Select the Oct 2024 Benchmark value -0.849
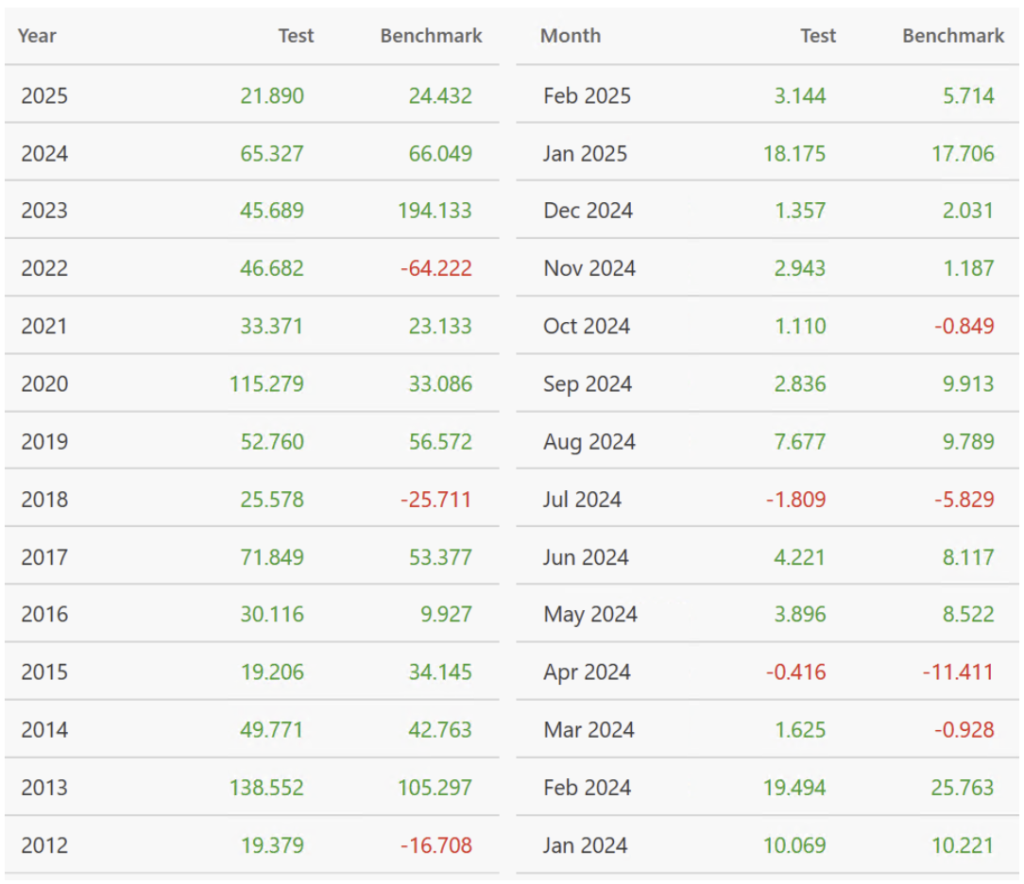This screenshot has width=1024, height=884. coord(964,326)
